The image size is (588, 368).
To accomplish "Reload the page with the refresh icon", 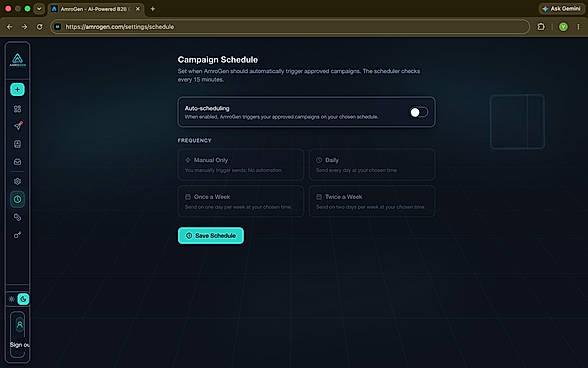I will coord(39,27).
